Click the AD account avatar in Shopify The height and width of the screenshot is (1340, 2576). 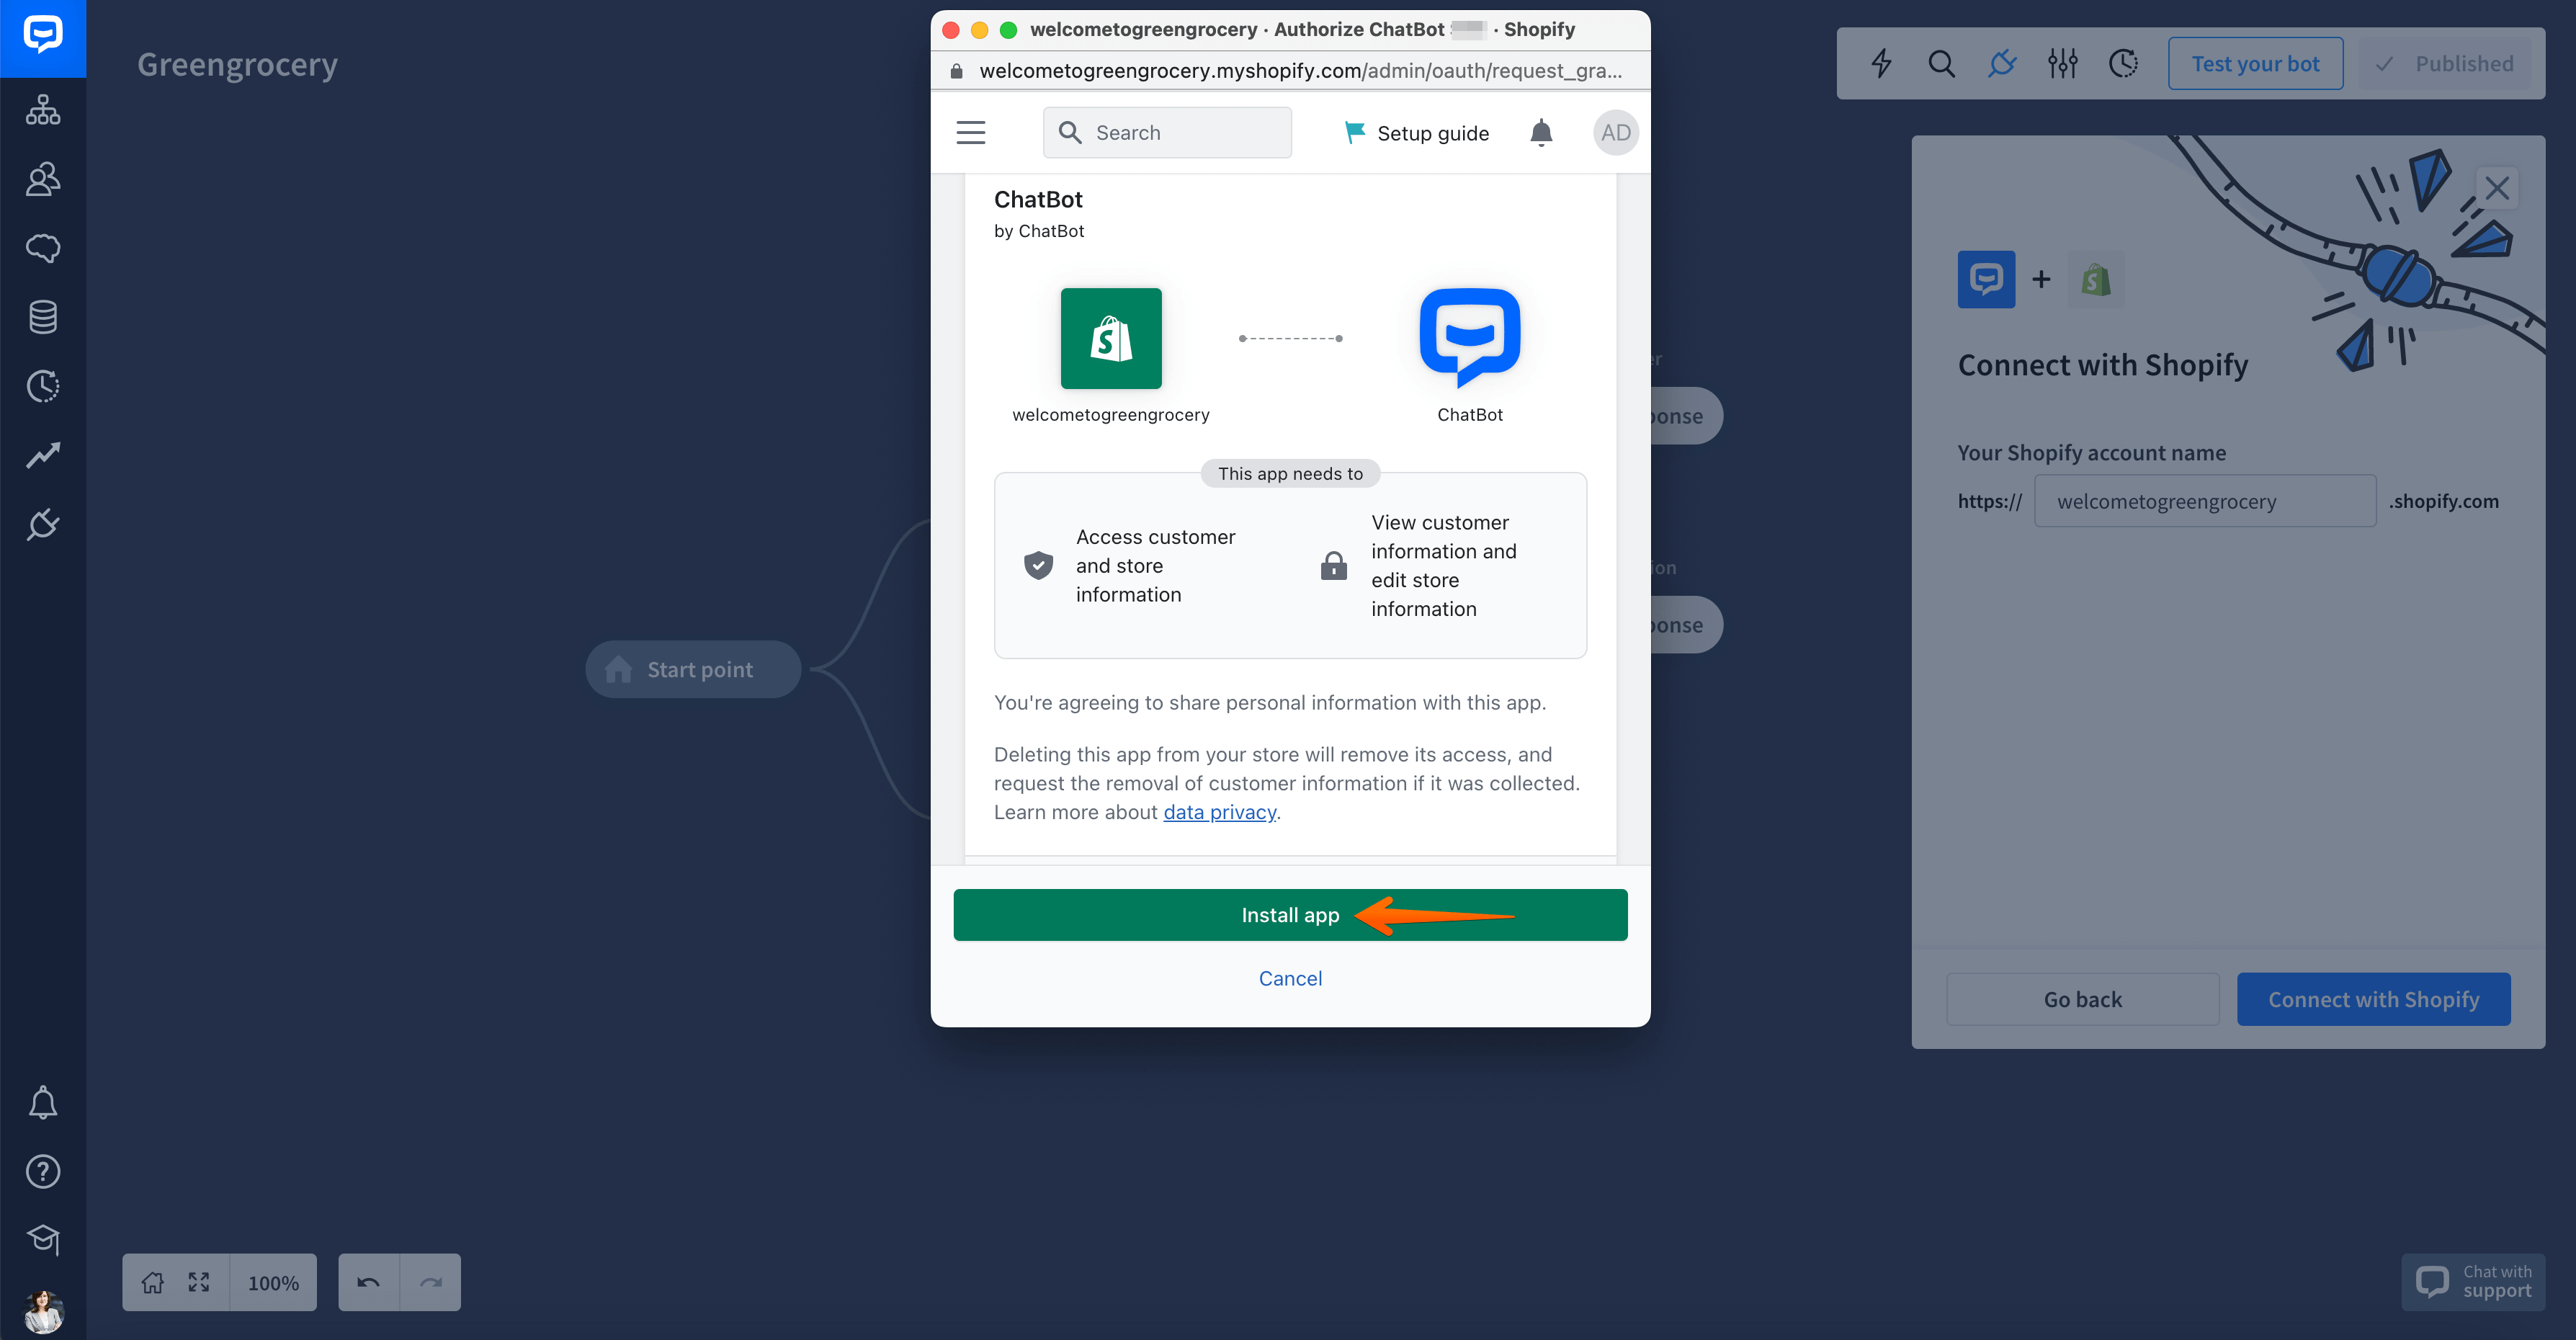(x=1615, y=133)
